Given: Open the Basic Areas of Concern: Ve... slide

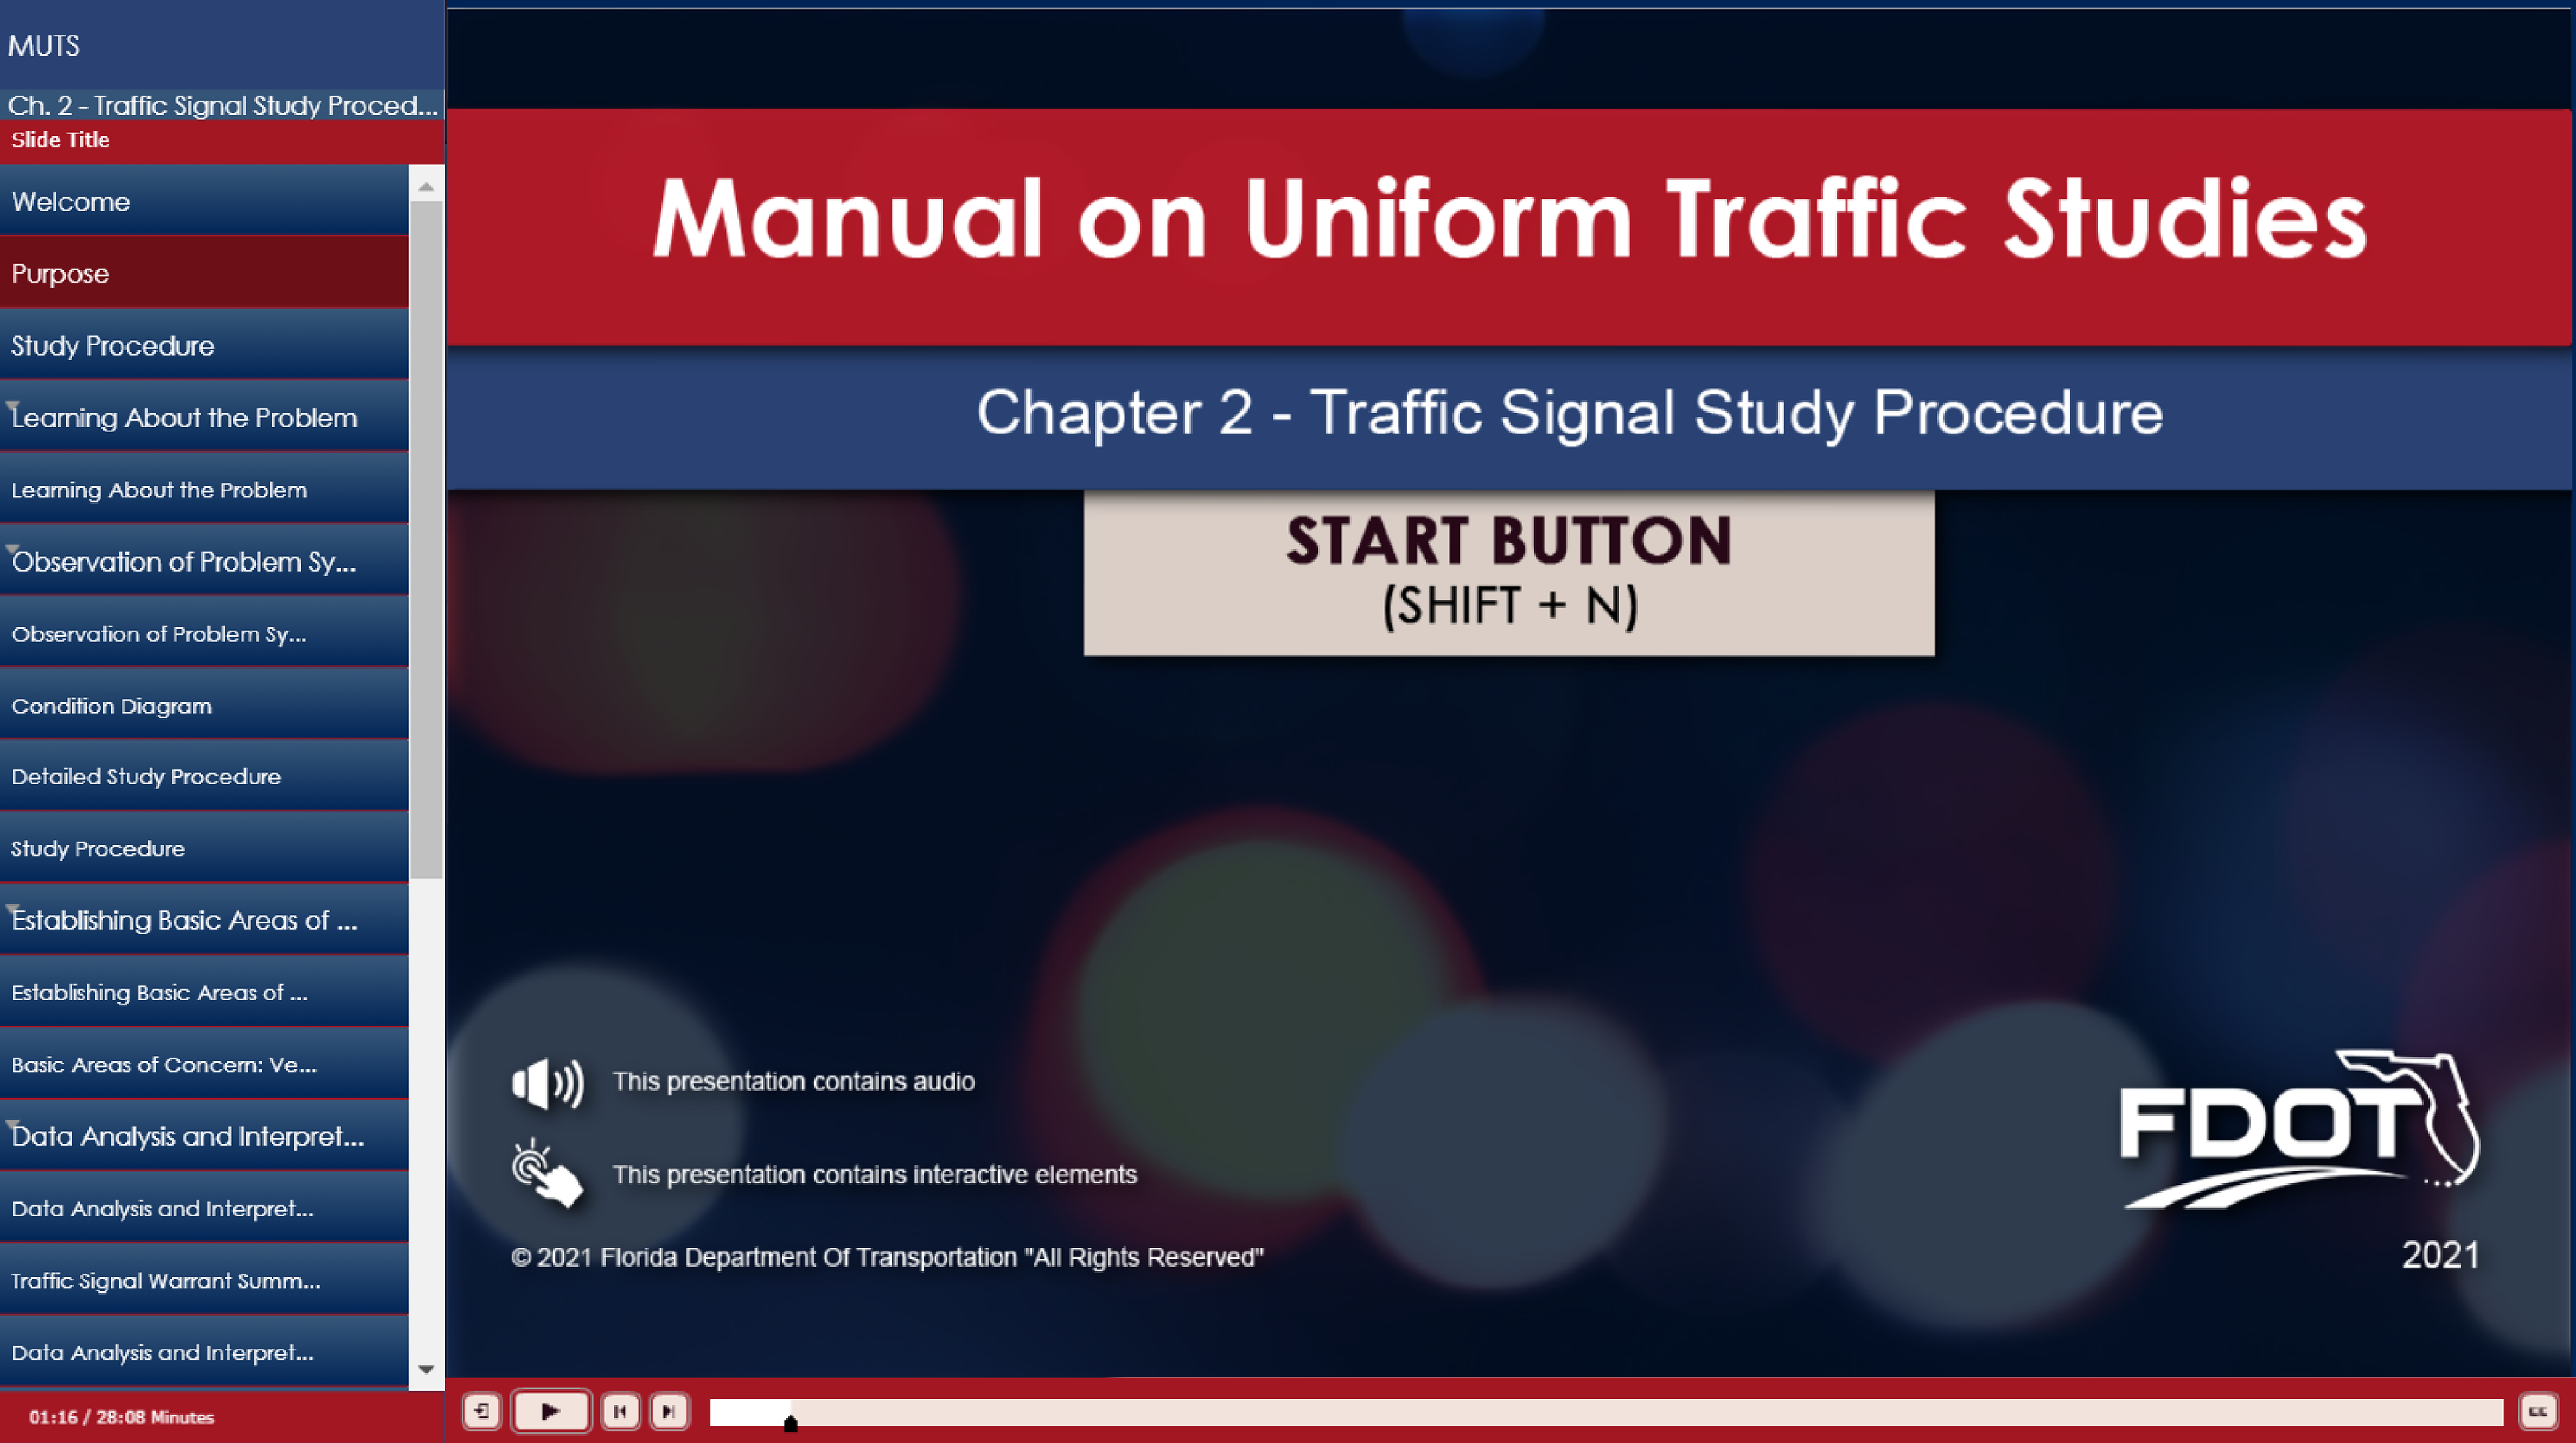Looking at the screenshot, I should tap(204, 1064).
